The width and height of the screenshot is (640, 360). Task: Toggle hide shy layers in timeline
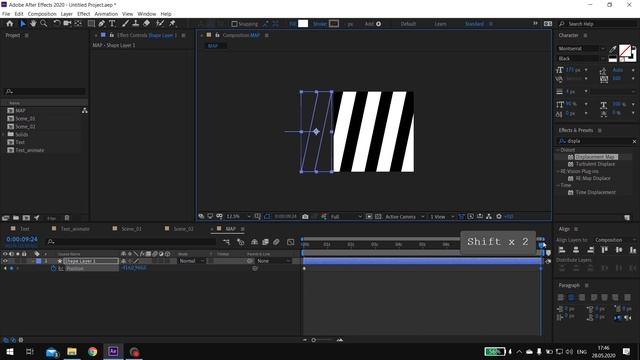coord(254,242)
